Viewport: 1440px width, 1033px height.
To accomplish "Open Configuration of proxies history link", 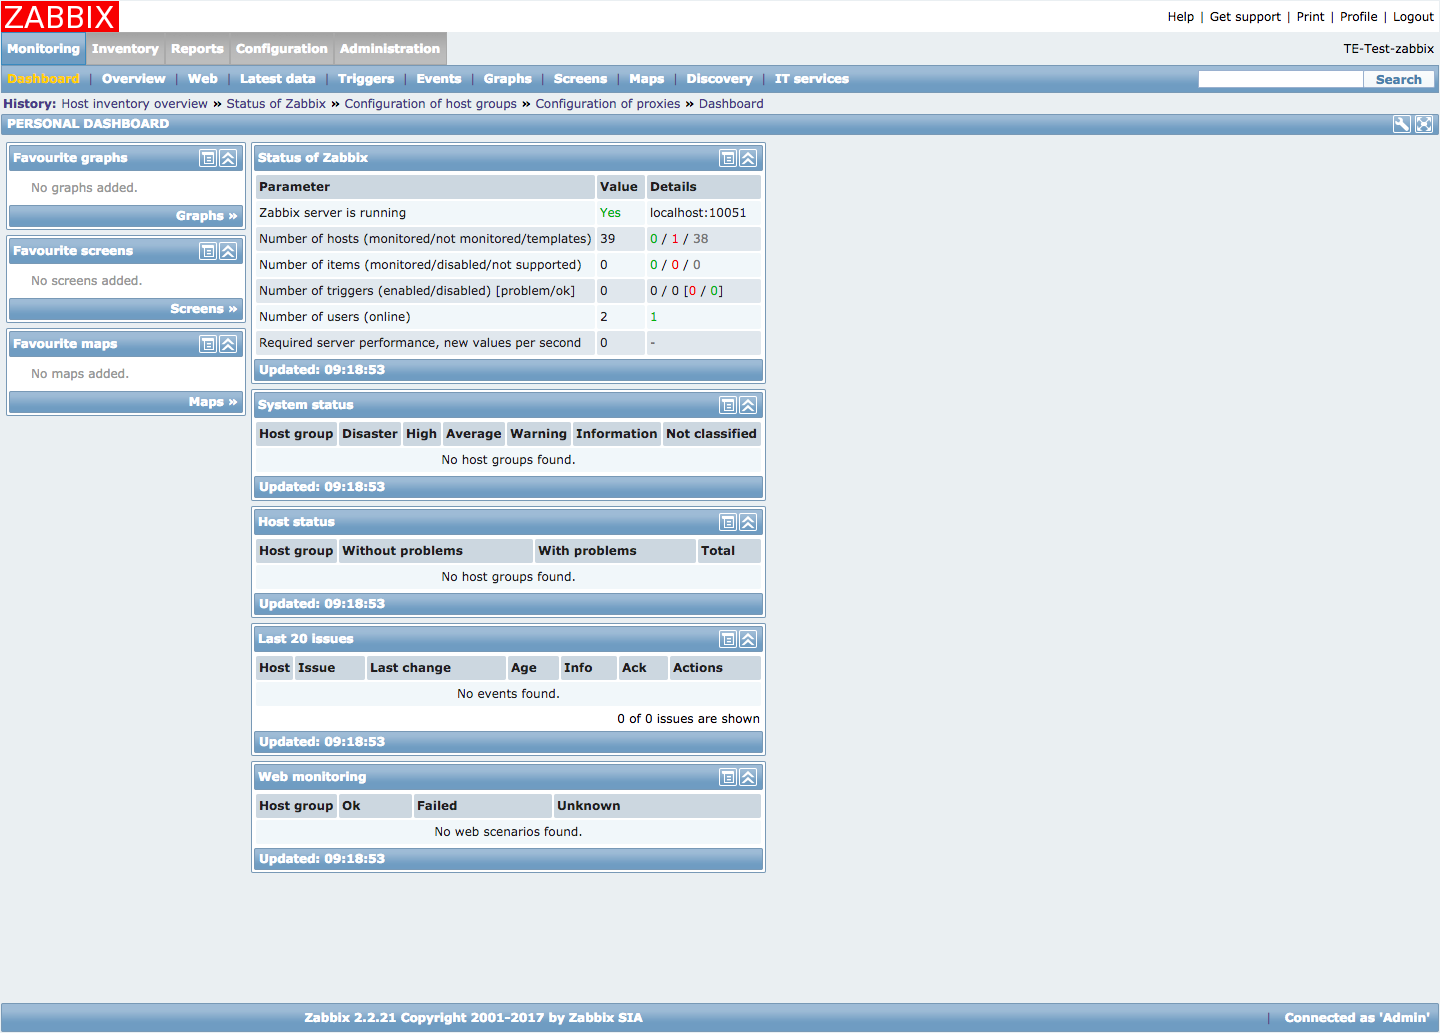I will tap(608, 104).
